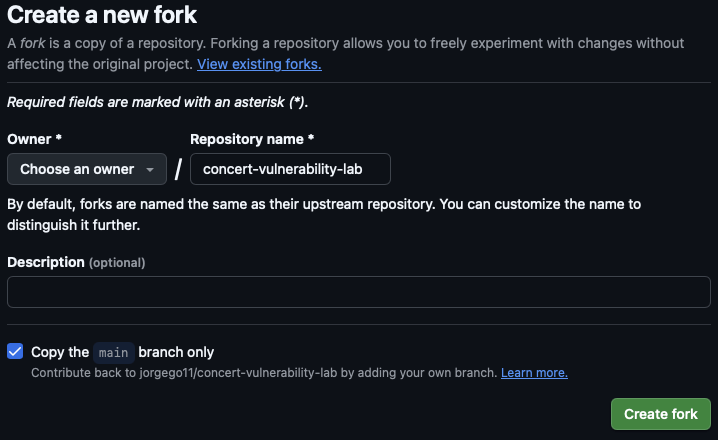The width and height of the screenshot is (718, 440).
Task: Uncheck the copy main branch only checkbox
Action: [15, 351]
